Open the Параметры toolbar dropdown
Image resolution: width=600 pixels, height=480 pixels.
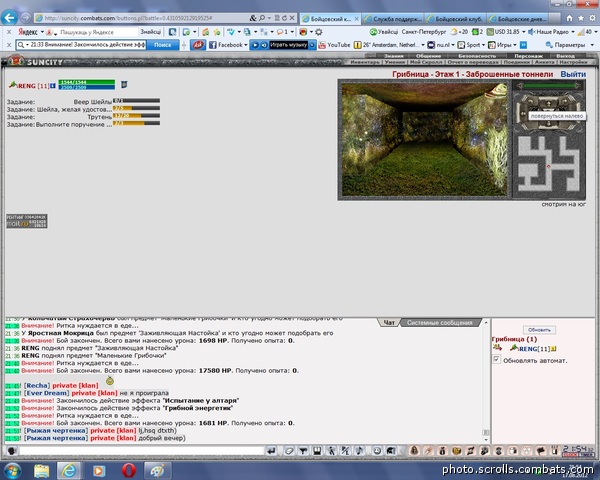click(592, 45)
